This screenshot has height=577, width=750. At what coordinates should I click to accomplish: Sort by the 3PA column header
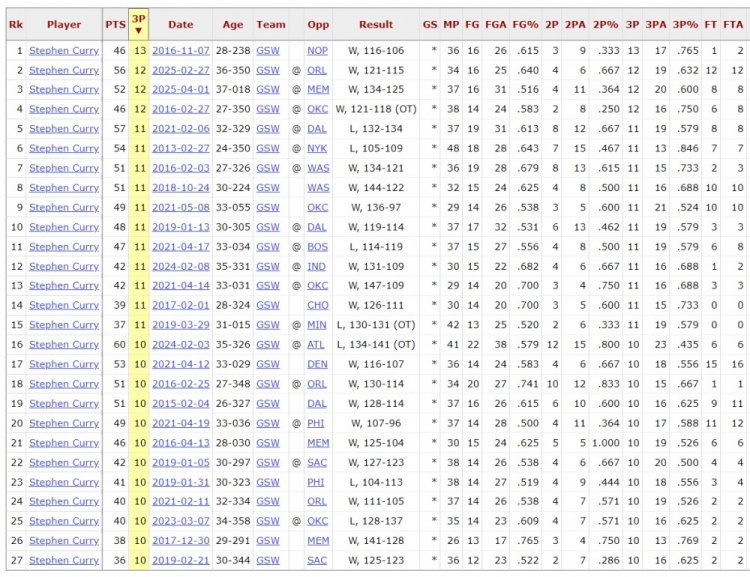[655, 24]
